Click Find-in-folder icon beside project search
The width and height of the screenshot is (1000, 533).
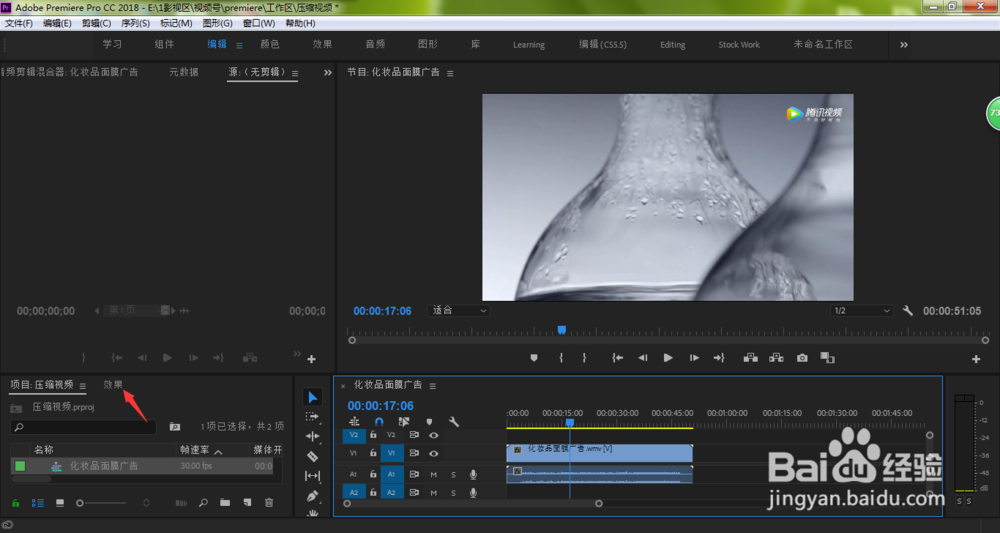pos(175,427)
